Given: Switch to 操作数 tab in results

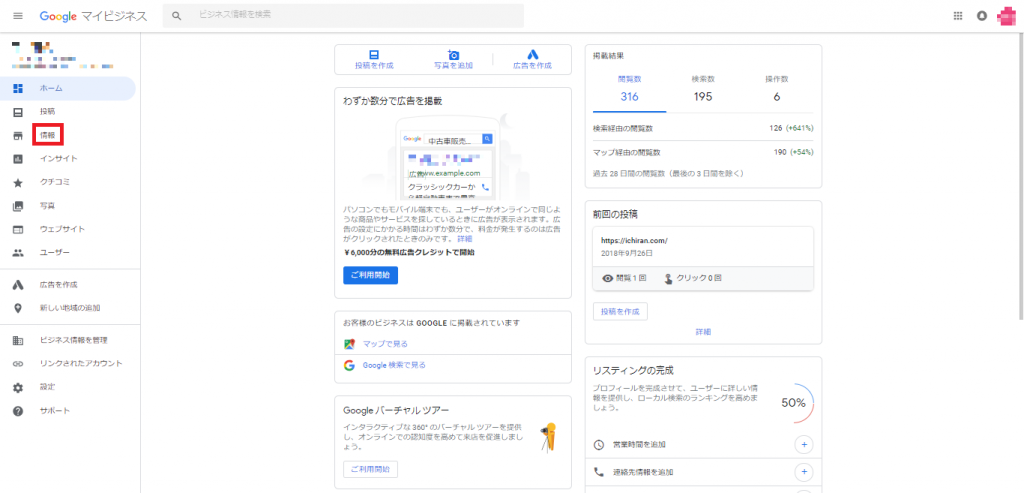Looking at the screenshot, I should click(776, 90).
